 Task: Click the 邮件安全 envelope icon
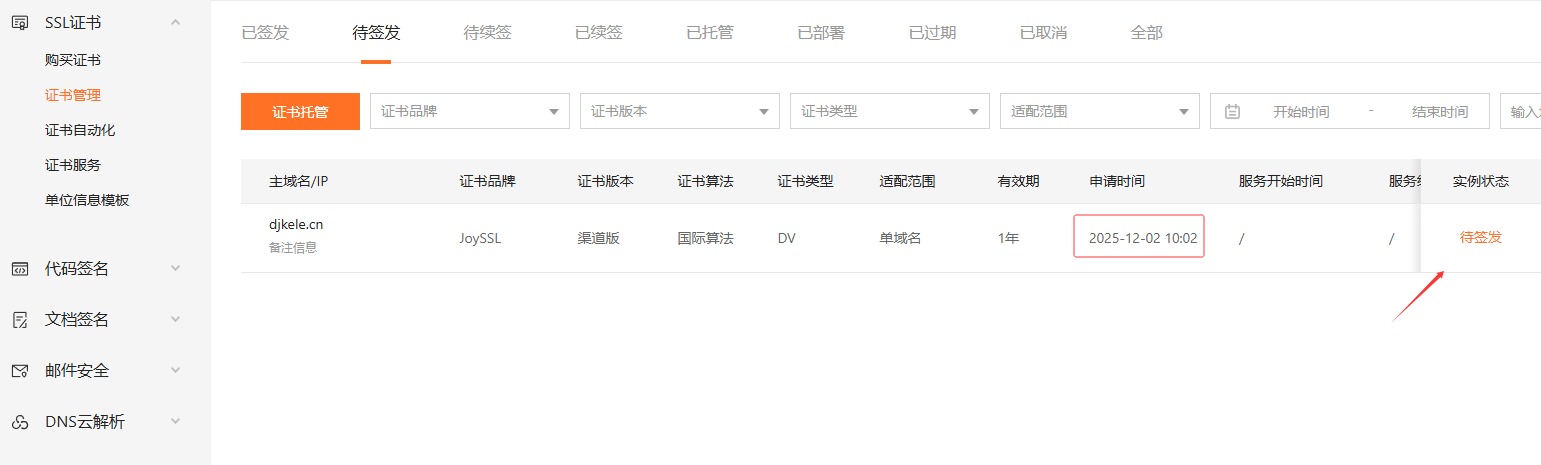19,370
